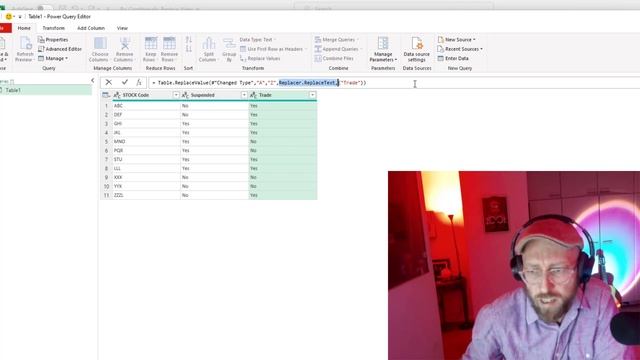Screen dimensions: 640x360
Task: Open the Advanced Editor
Action: [x=60, y=49]
